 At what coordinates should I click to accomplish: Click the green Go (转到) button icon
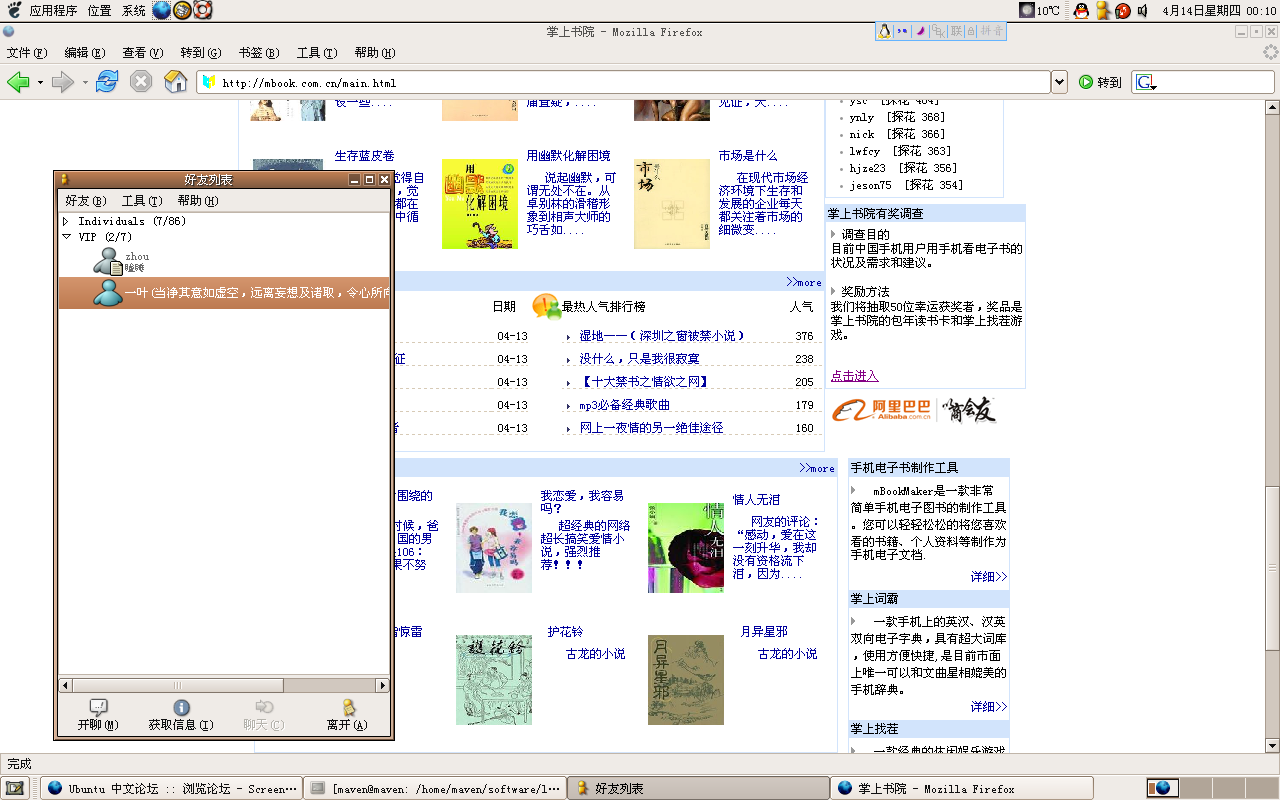click(x=1086, y=83)
